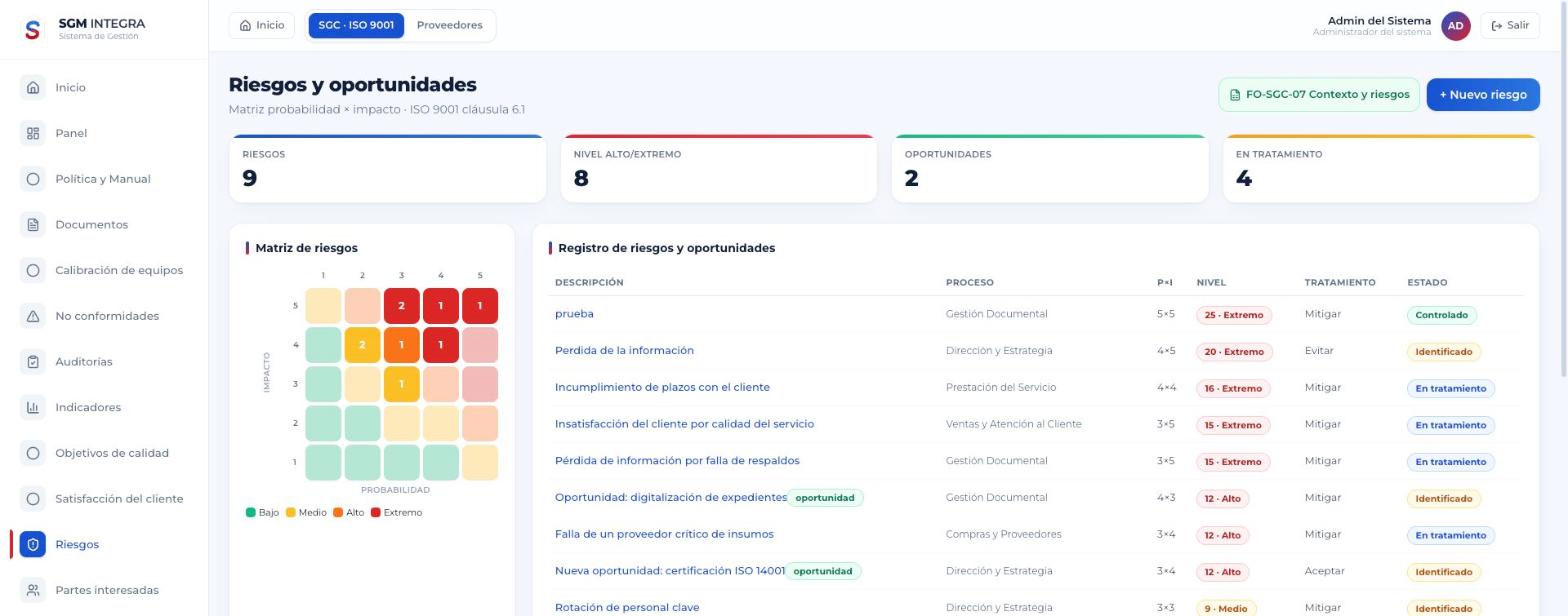Click the Partes interesadas people icon
The image size is (1568, 616).
33,590
